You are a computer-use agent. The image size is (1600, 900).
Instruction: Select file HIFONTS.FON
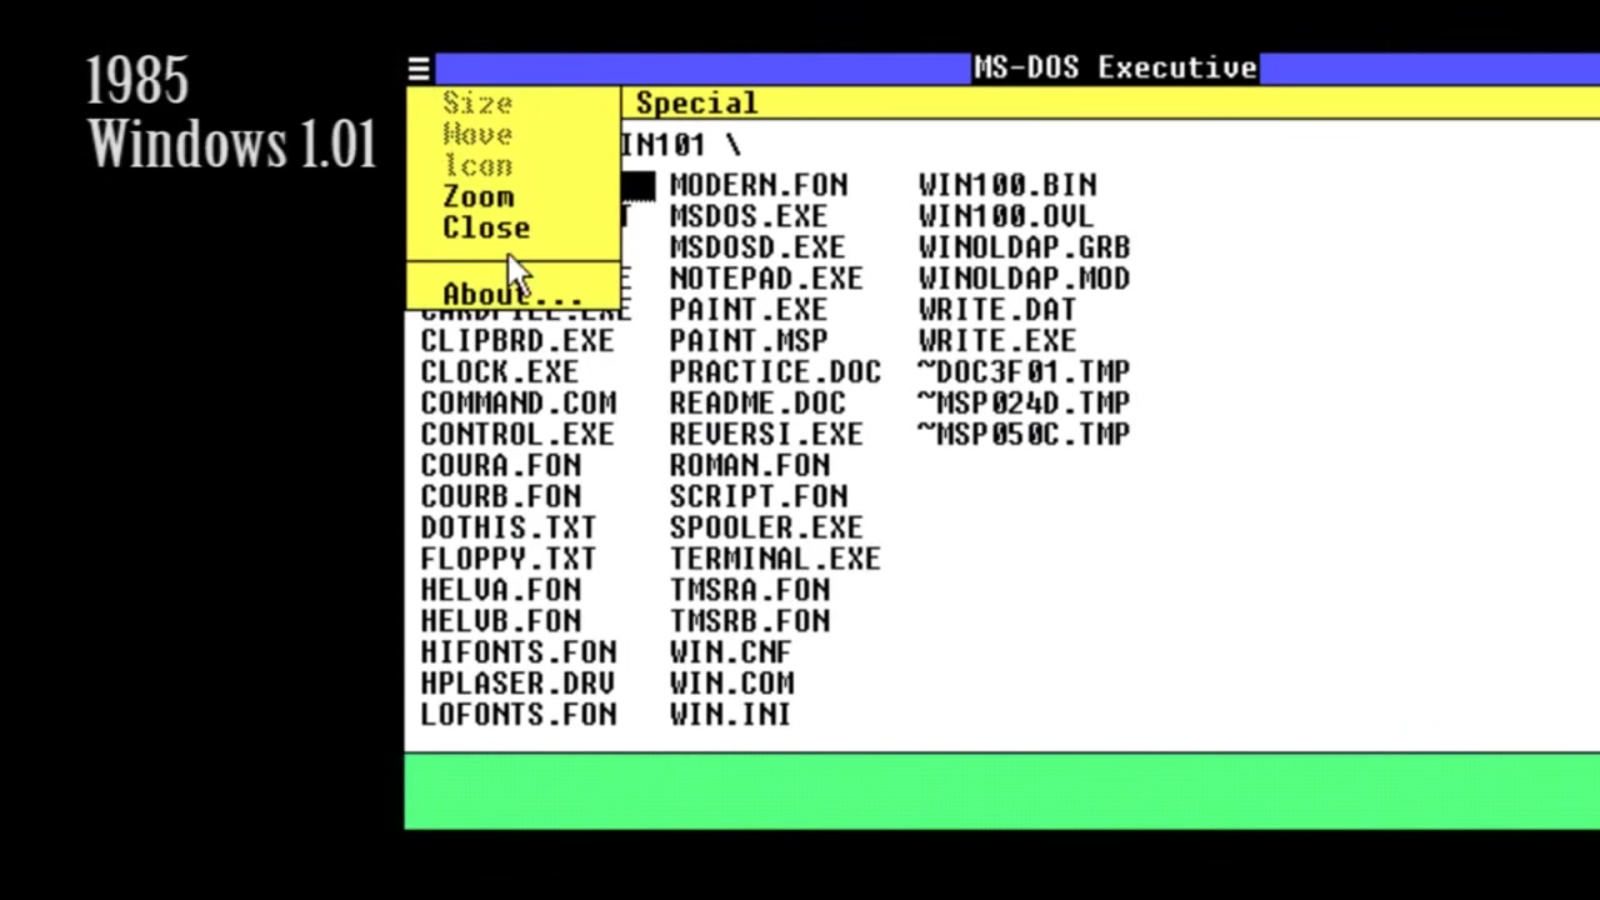tap(519, 652)
